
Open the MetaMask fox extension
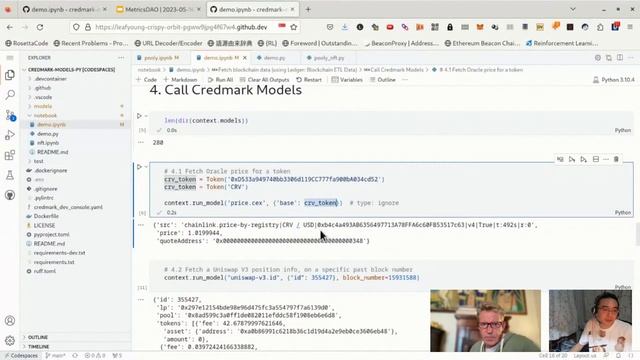coord(480,27)
